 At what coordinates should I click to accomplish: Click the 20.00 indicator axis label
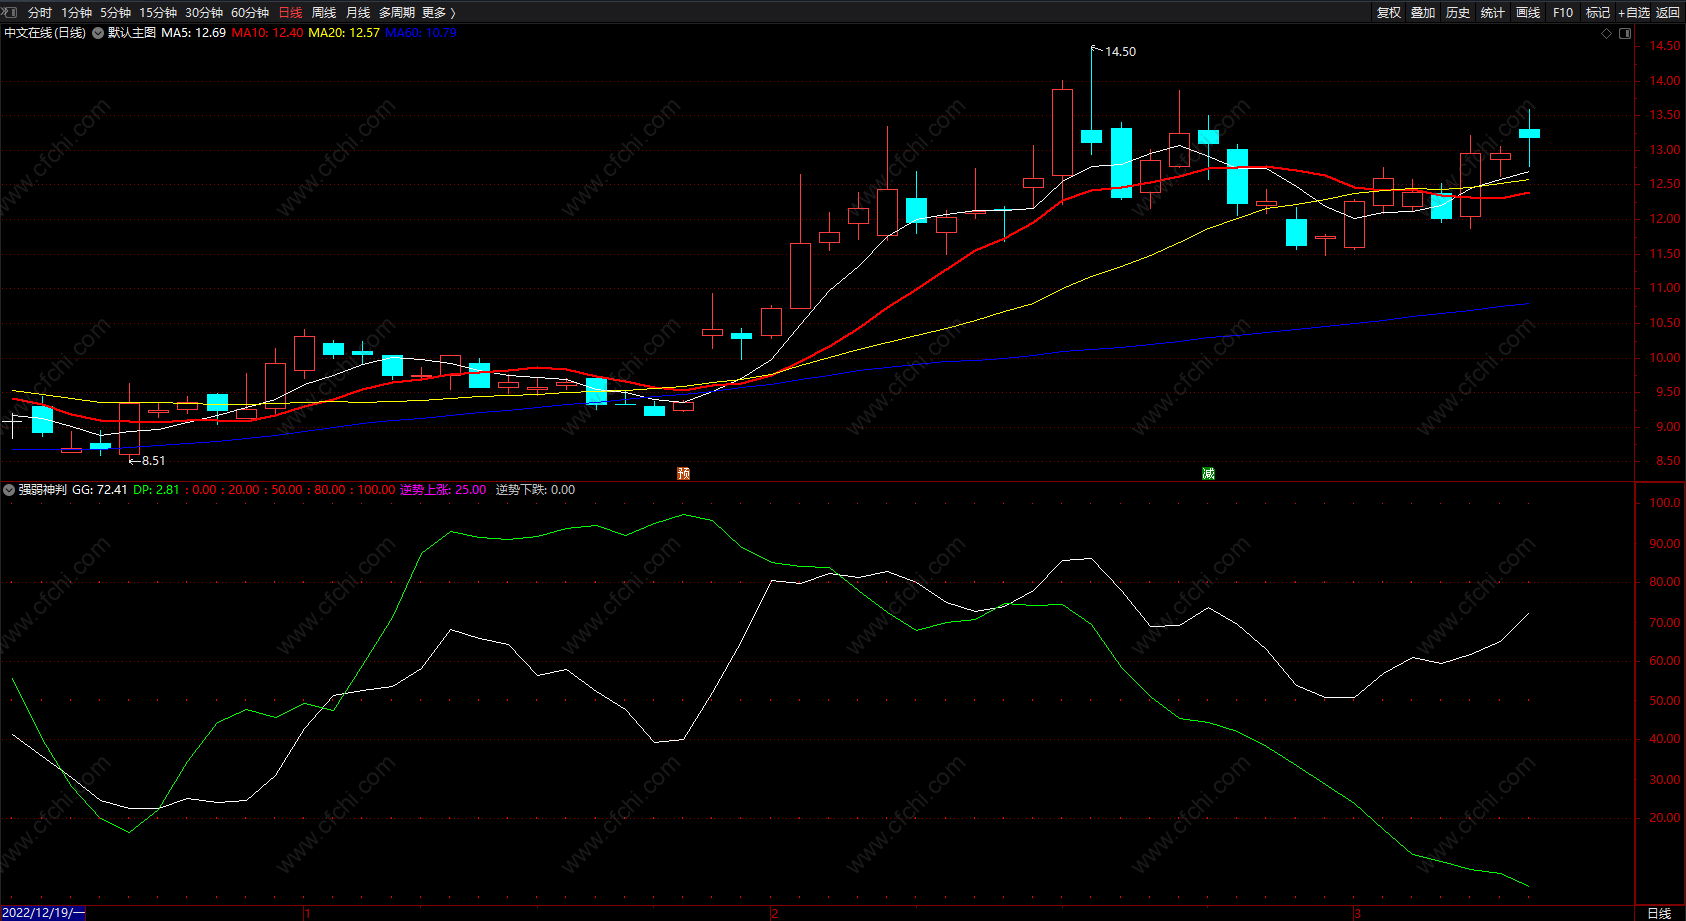(1665, 818)
